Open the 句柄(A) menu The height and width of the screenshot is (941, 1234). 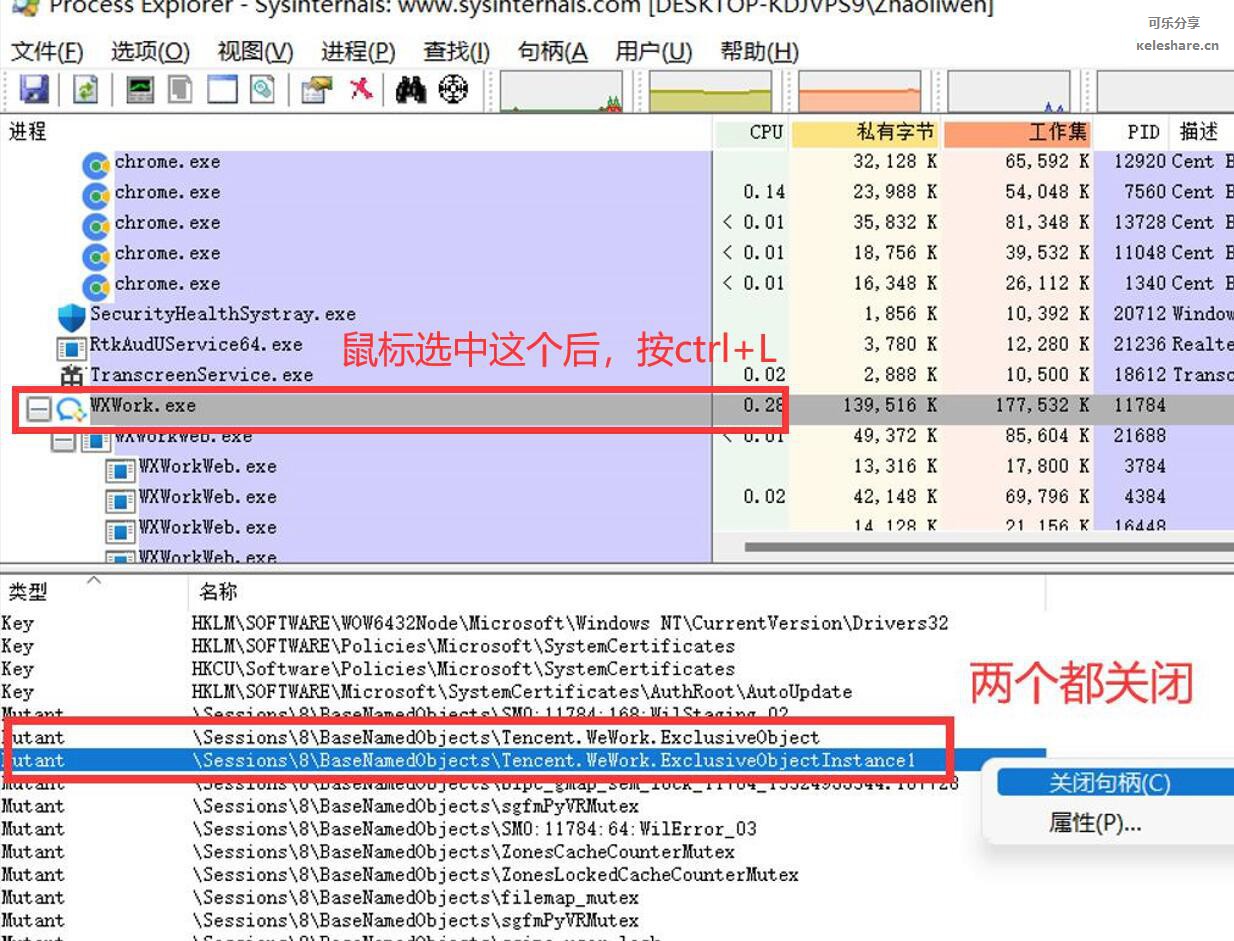(553, 51)
